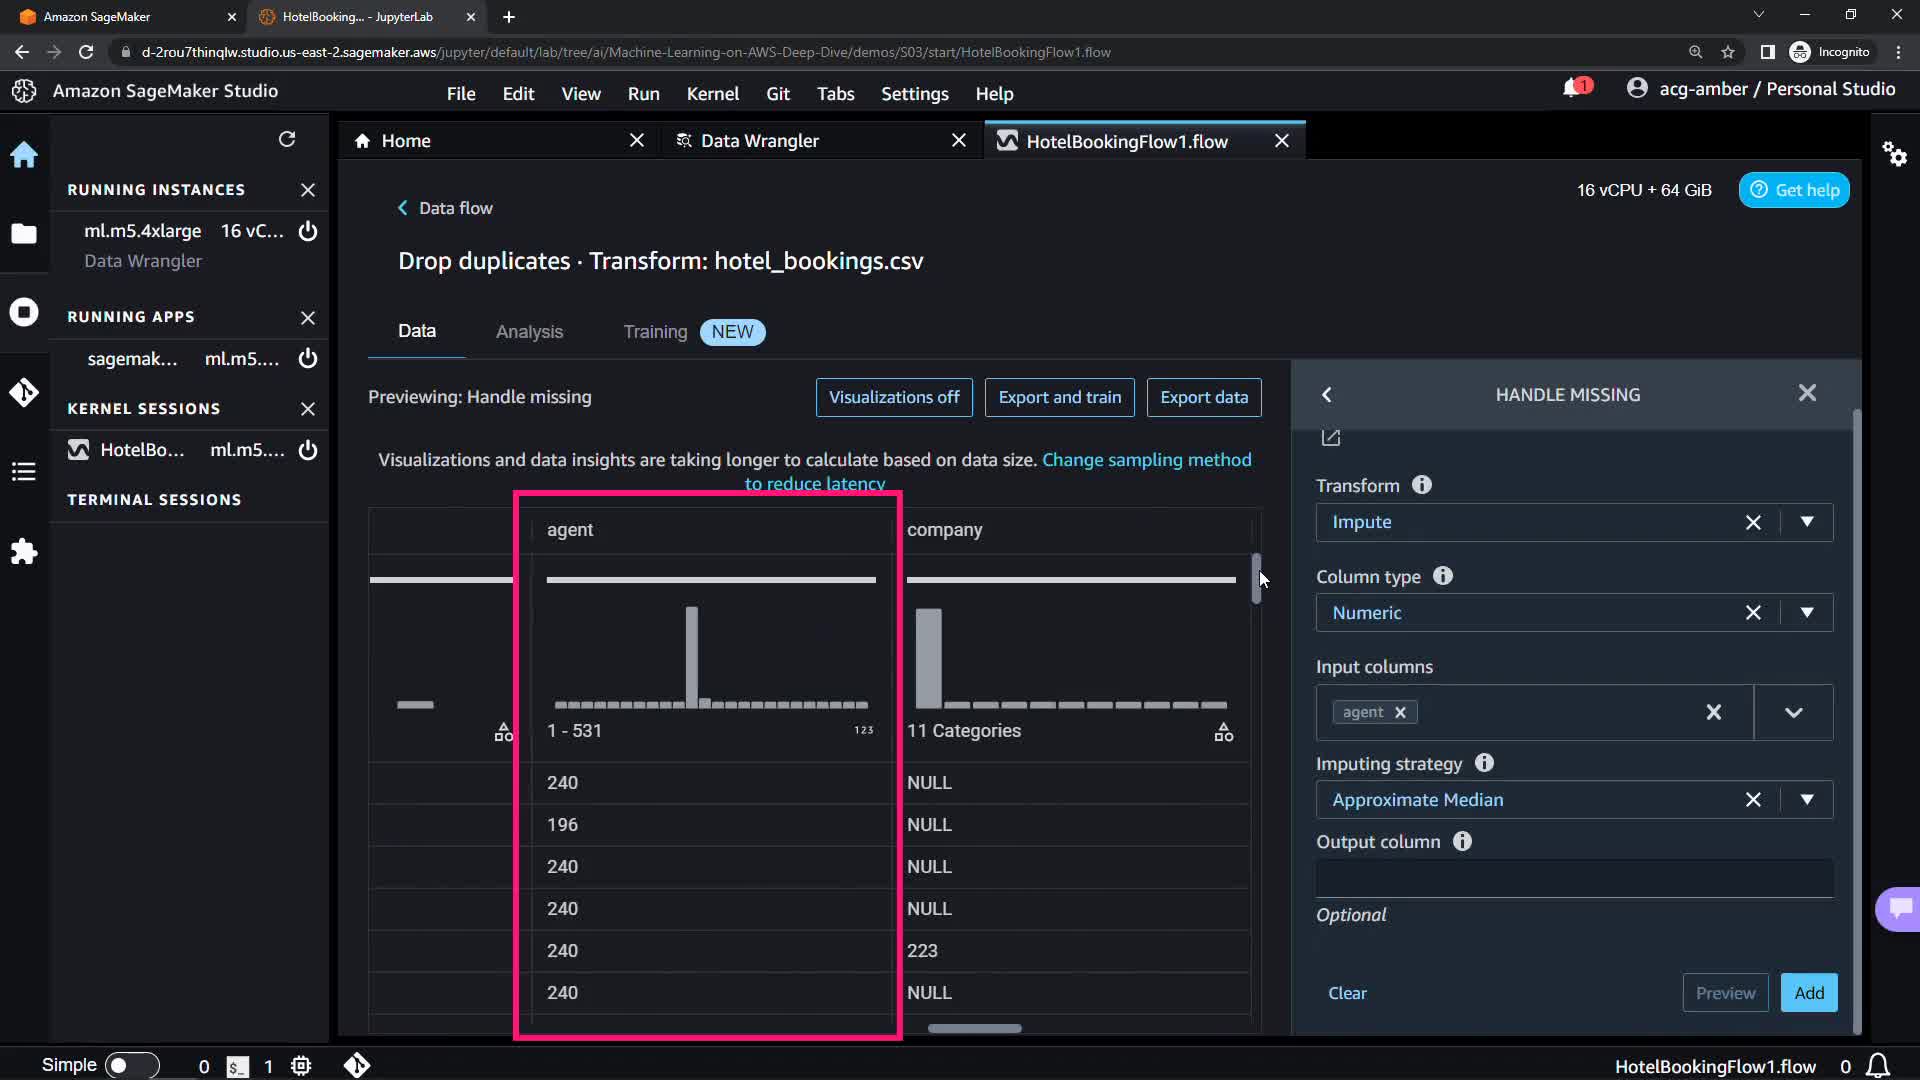Image resolution: width=1920 pixels, height=1080 pixels.
Task: Toggle Simple mode switch
Action: pyautogui.click(x=132, y=1066)
